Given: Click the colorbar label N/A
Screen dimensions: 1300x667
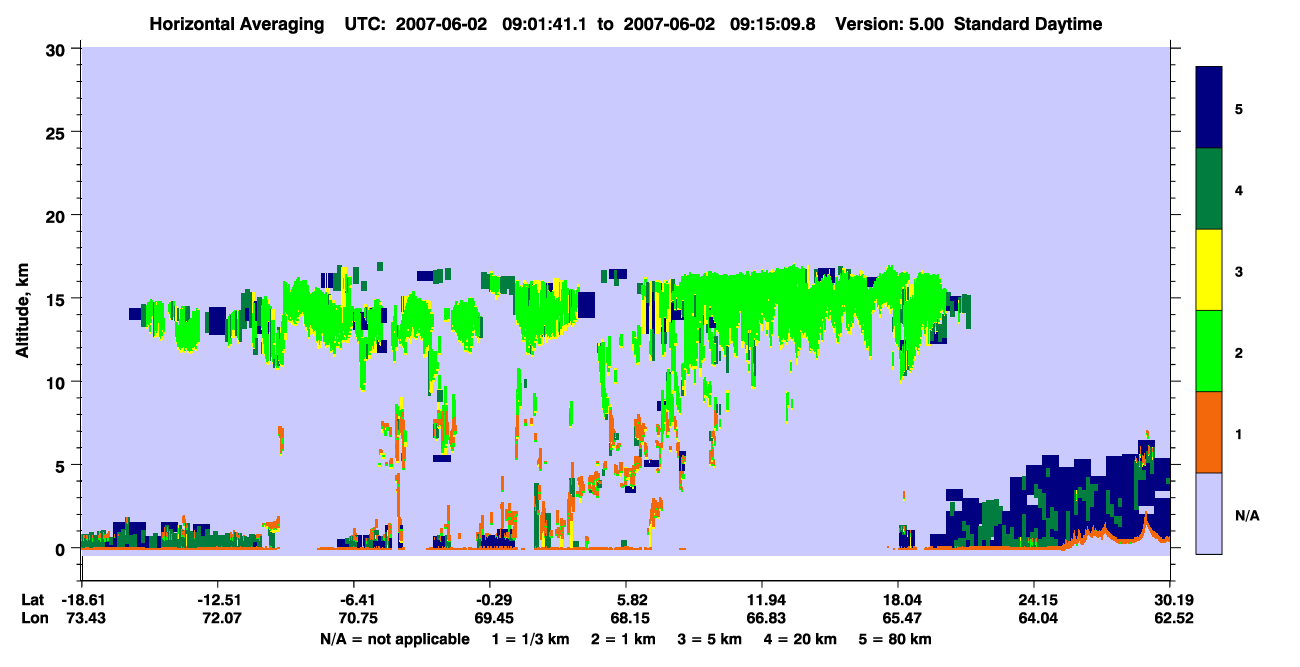Looking at the screenshot, I should [1246, 515].
